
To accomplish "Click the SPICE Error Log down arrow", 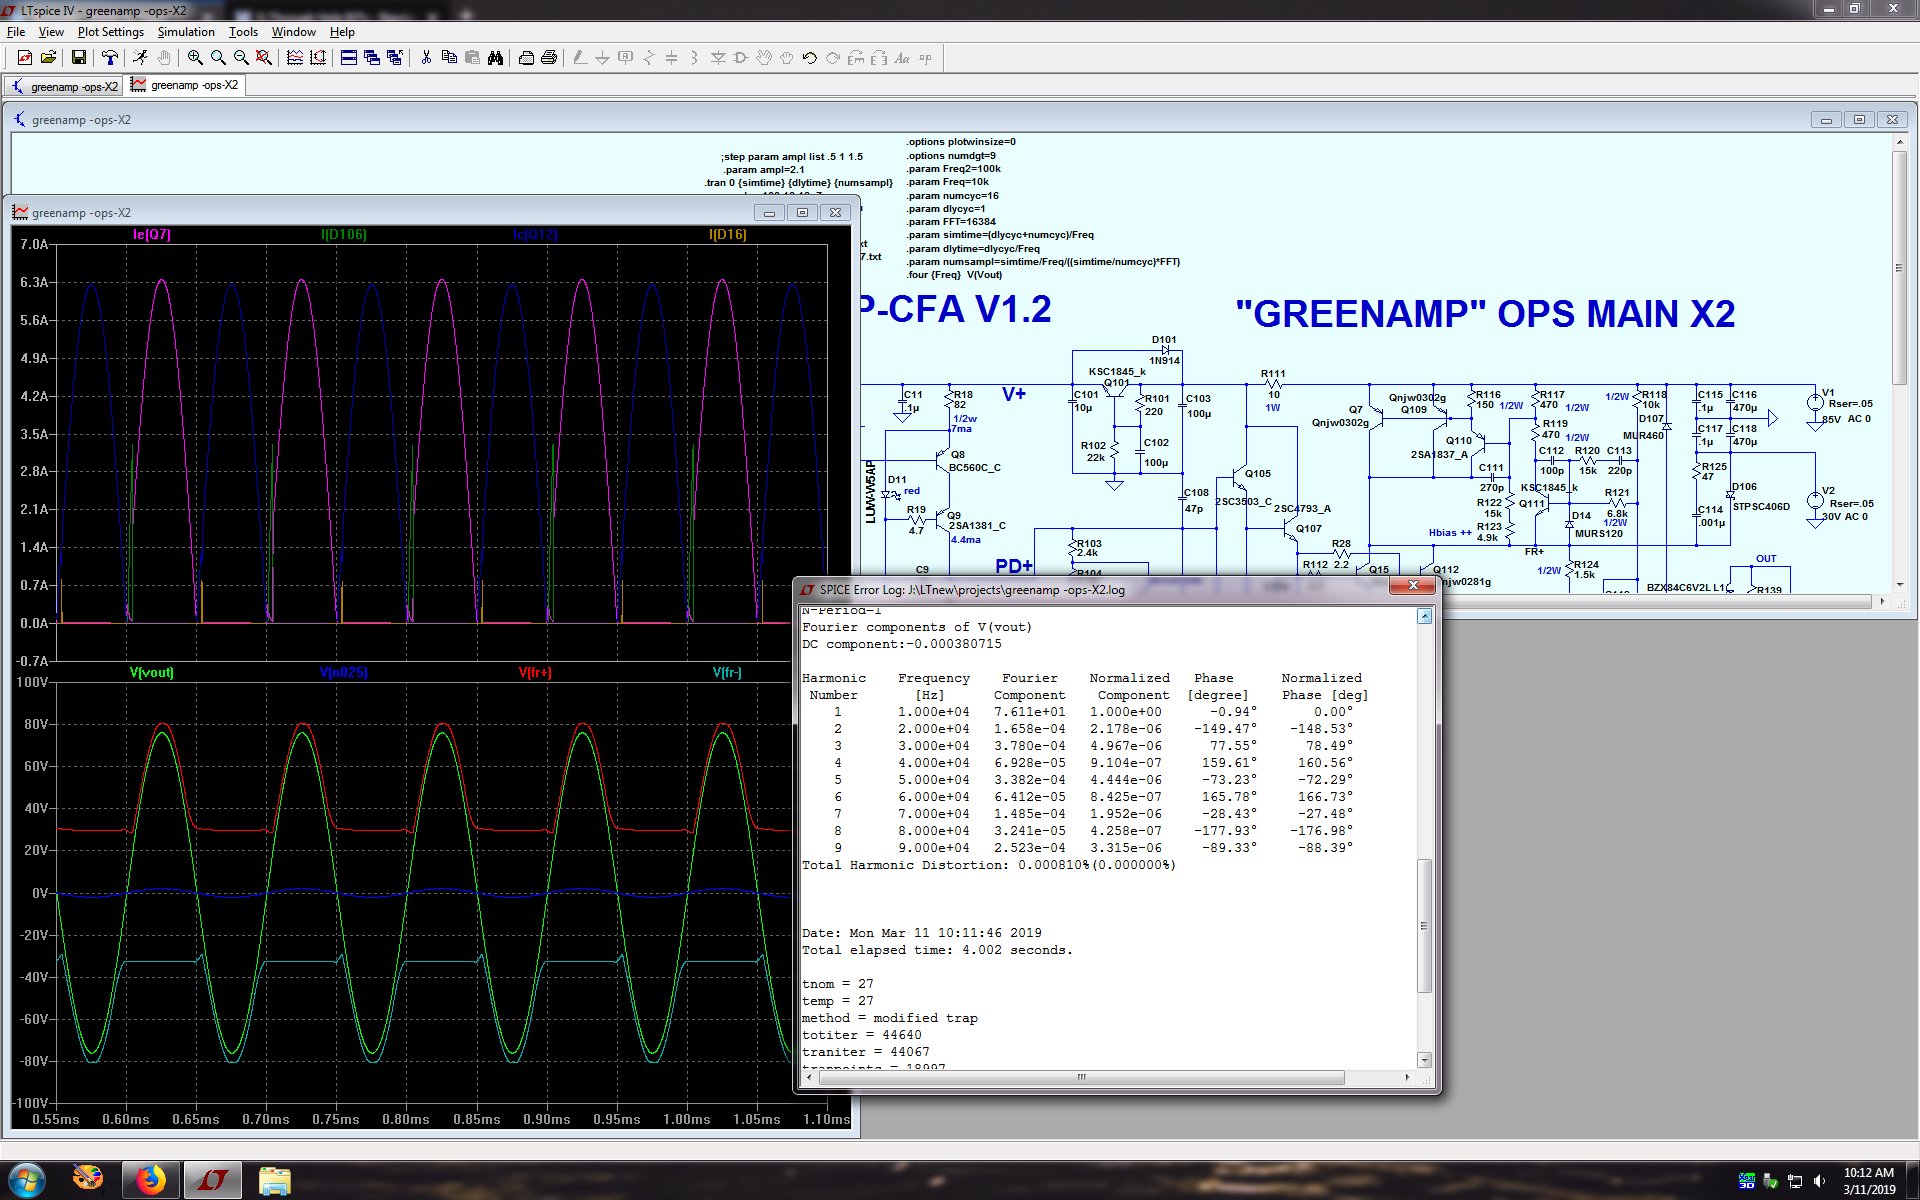I will coord(1425,1060).
